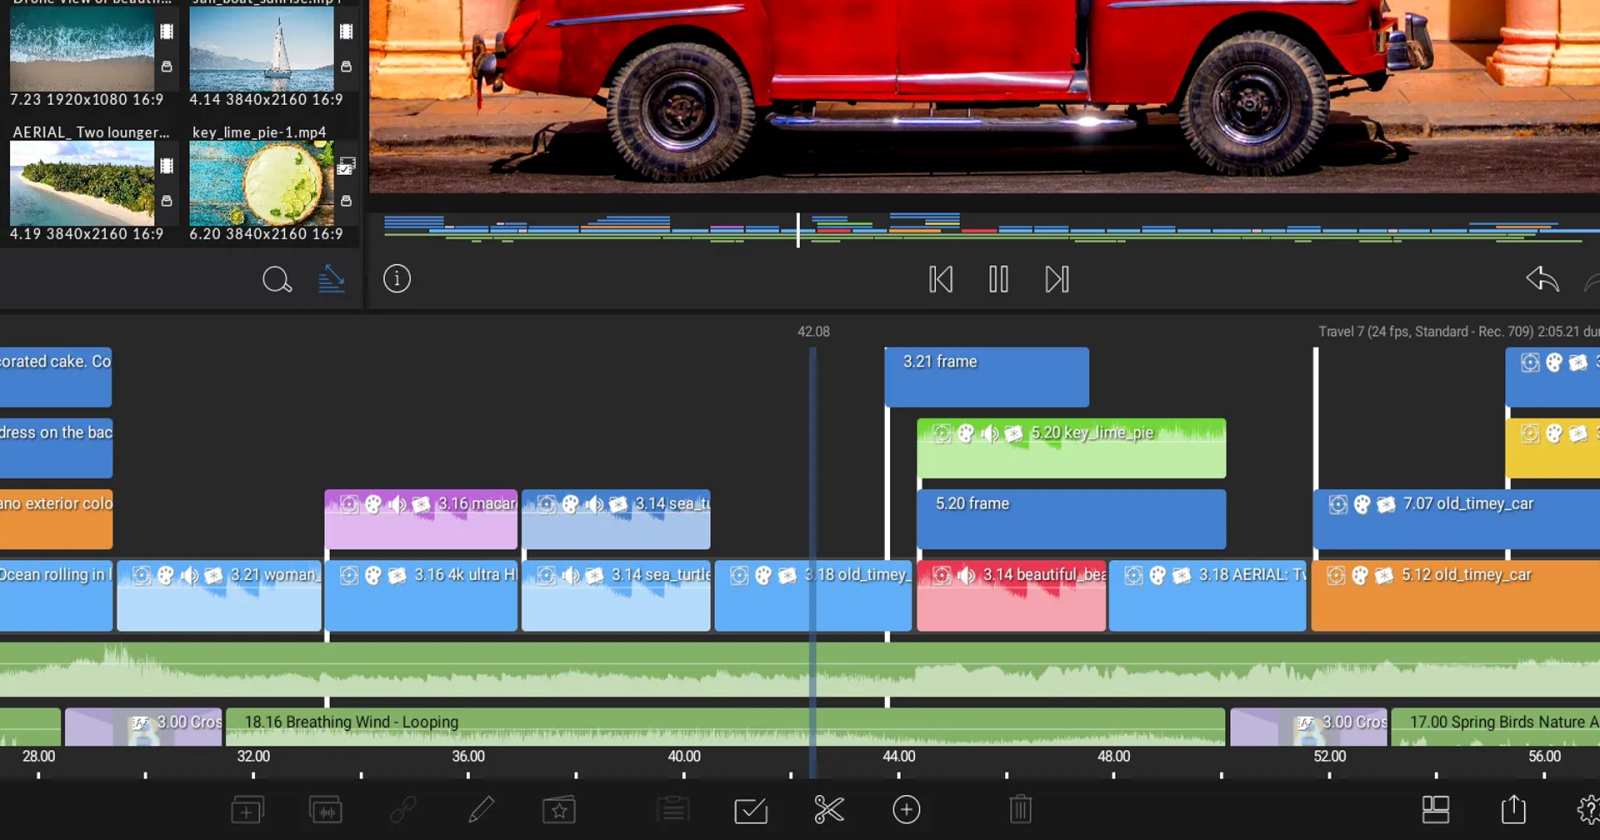
Task: Click the circled plus add-to-timeline icon
Action: pos(906,809)
